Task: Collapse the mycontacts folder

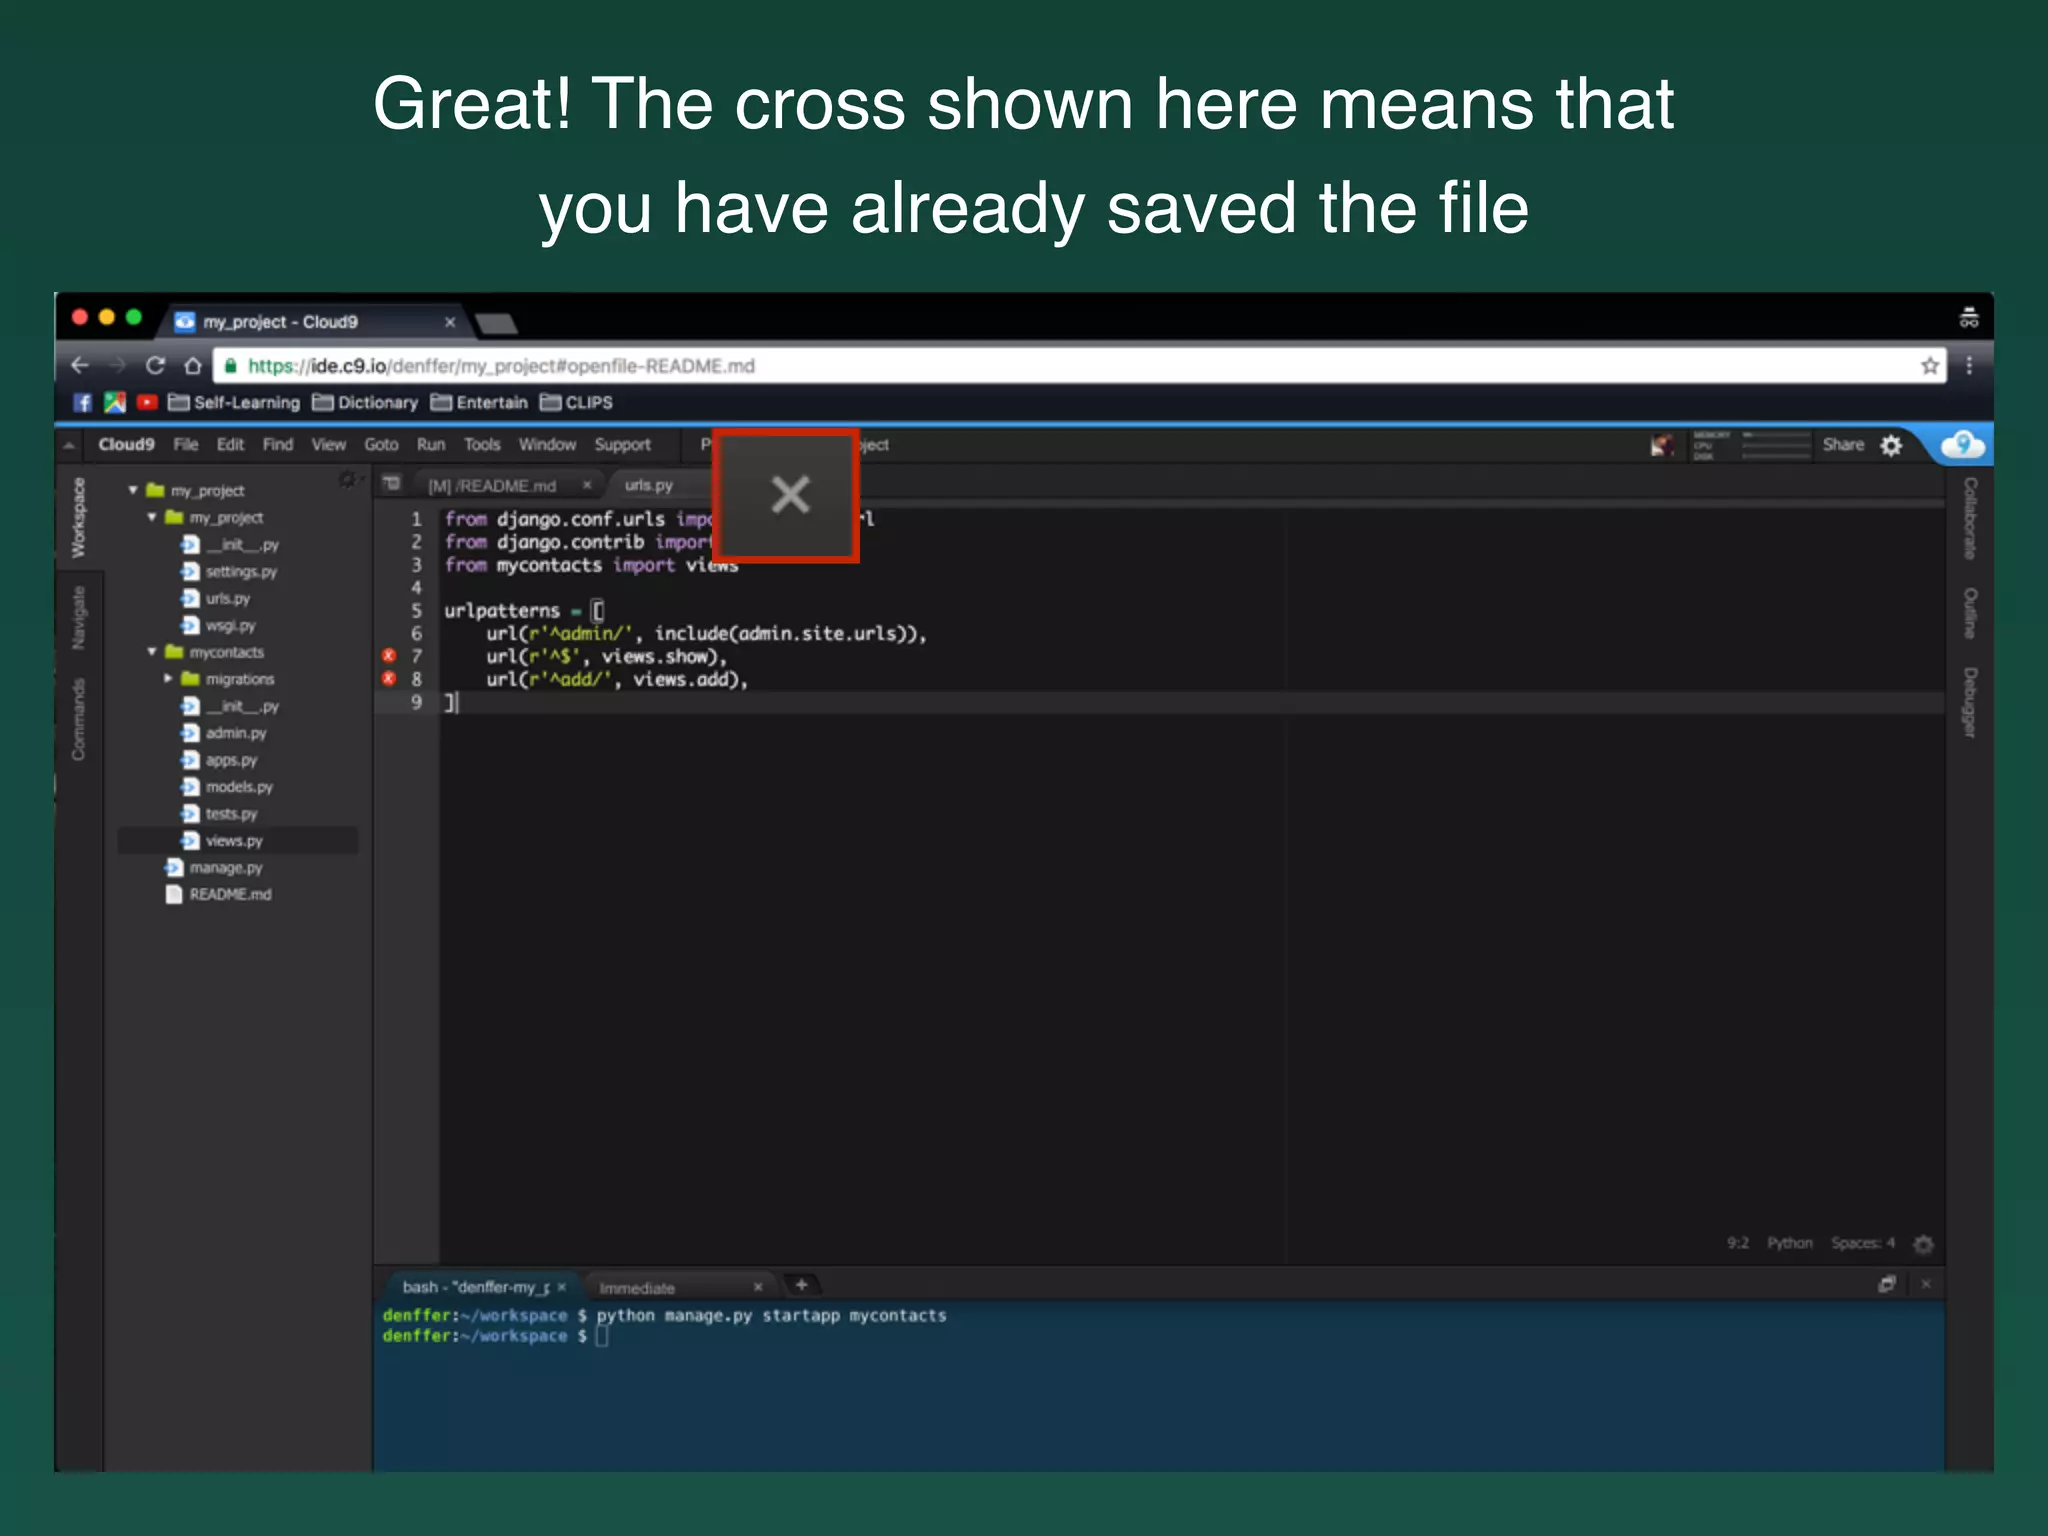Action: [x=152, y=652]
